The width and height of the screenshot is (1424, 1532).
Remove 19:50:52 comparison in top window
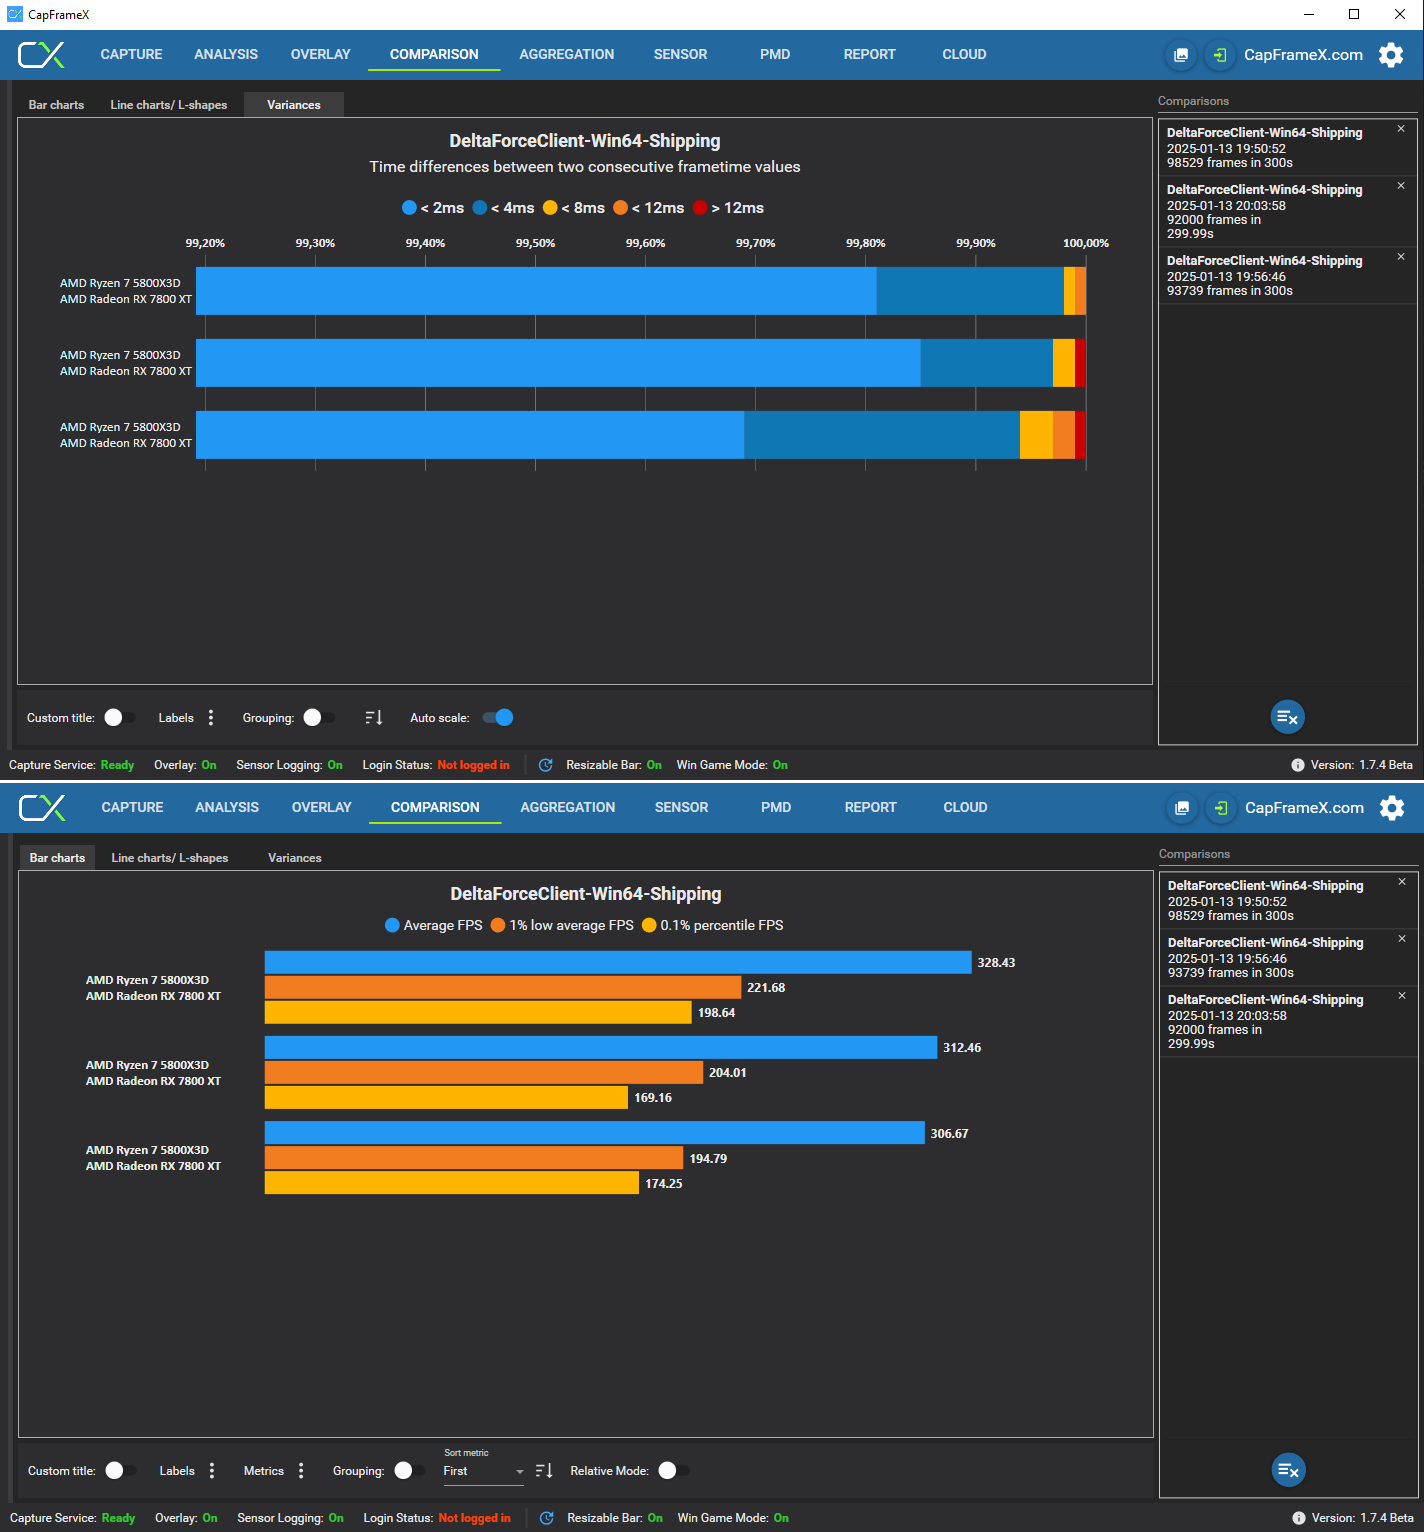pos(1401,129)
